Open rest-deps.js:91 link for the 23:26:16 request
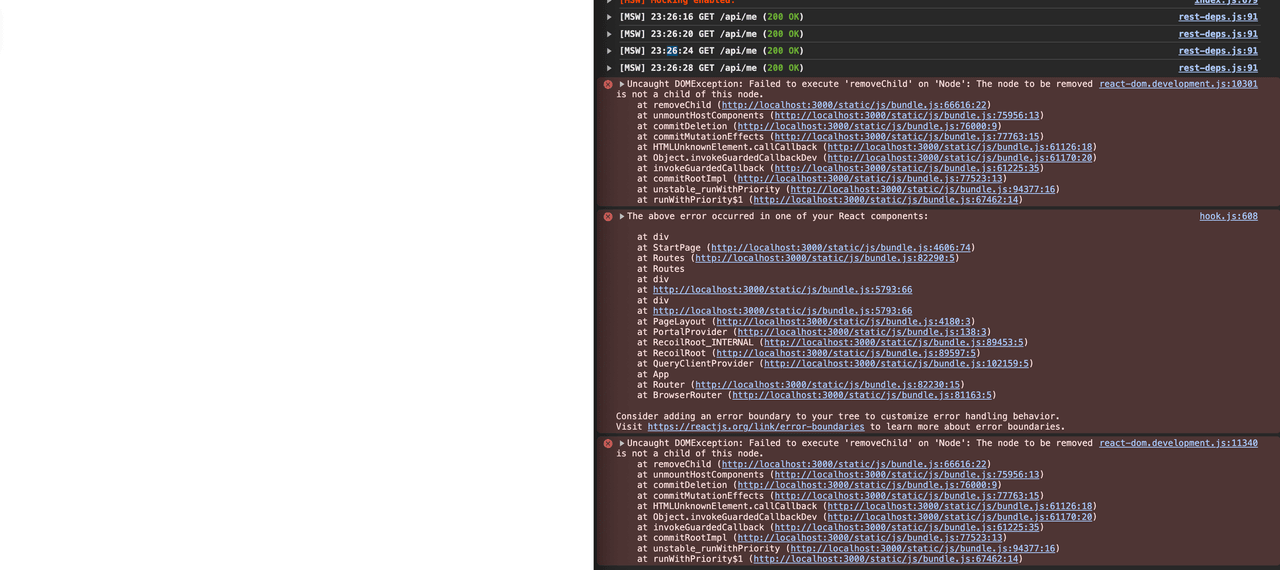Image resolution: width=1280 pixels, height=570 pixels. 1217,17
